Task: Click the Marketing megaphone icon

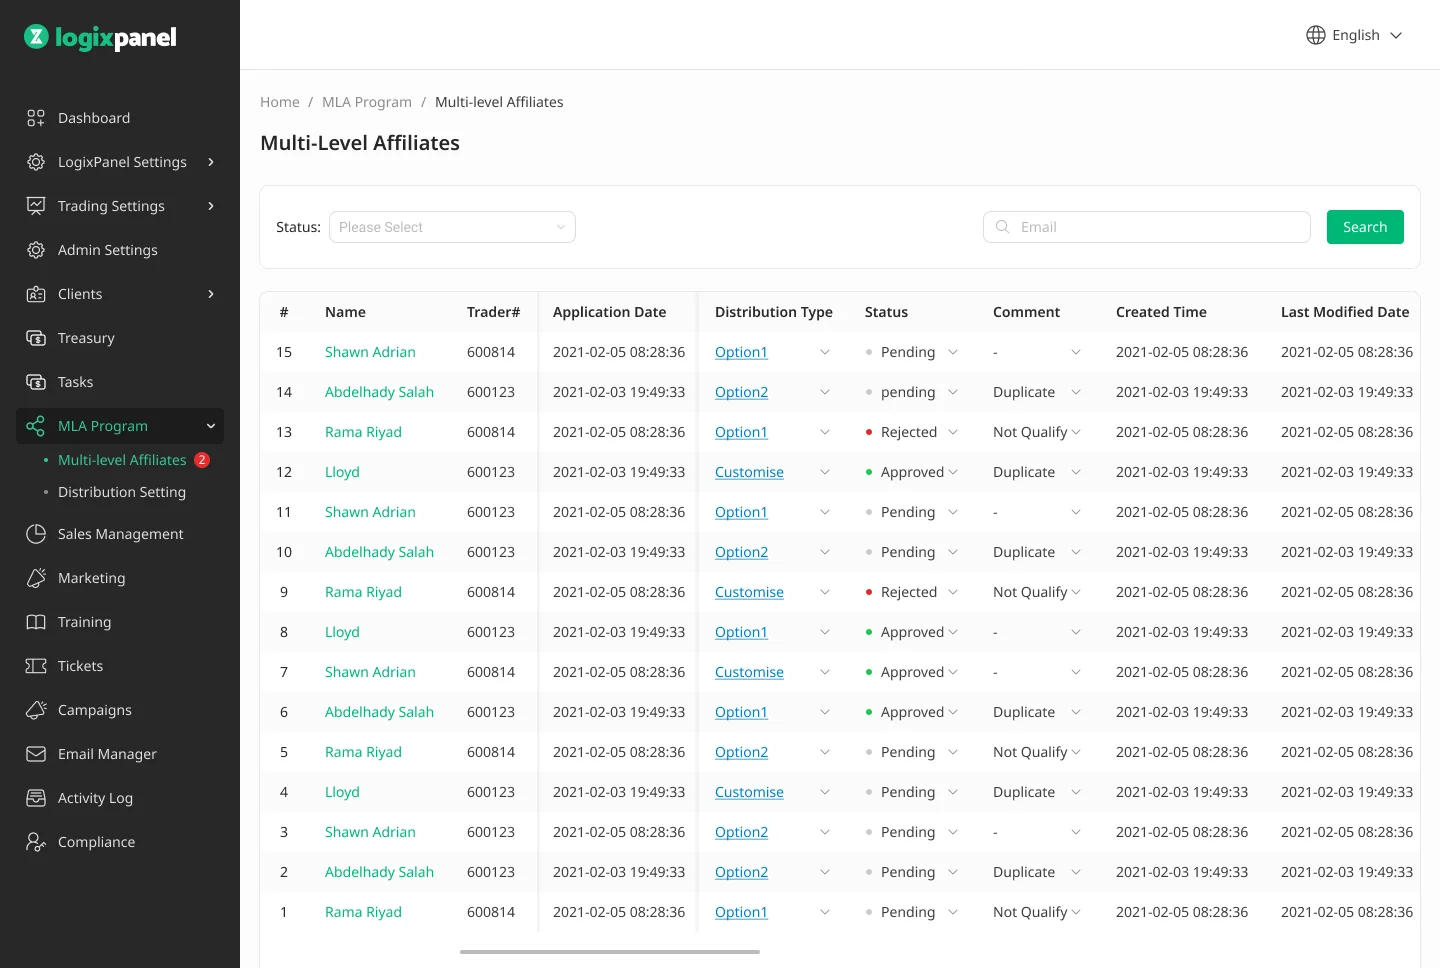Action: (x=36, y=578)
